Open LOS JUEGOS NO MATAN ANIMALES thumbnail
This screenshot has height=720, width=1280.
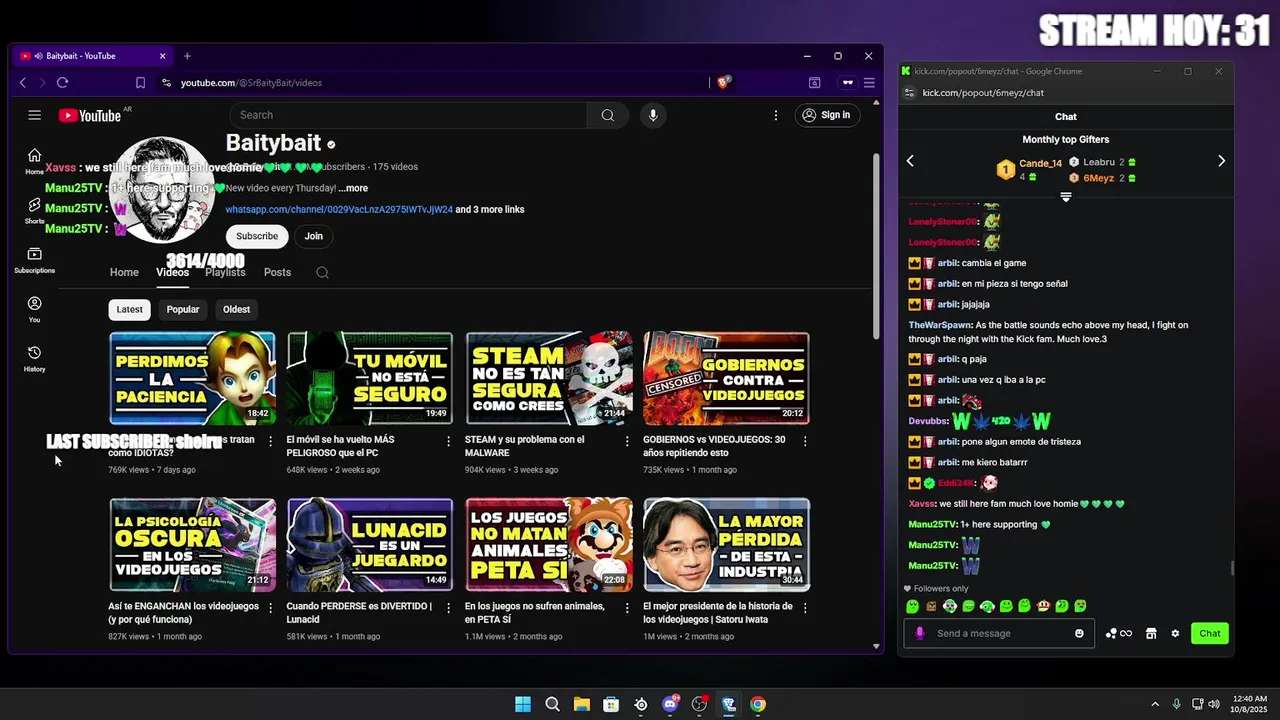point(549,545)
